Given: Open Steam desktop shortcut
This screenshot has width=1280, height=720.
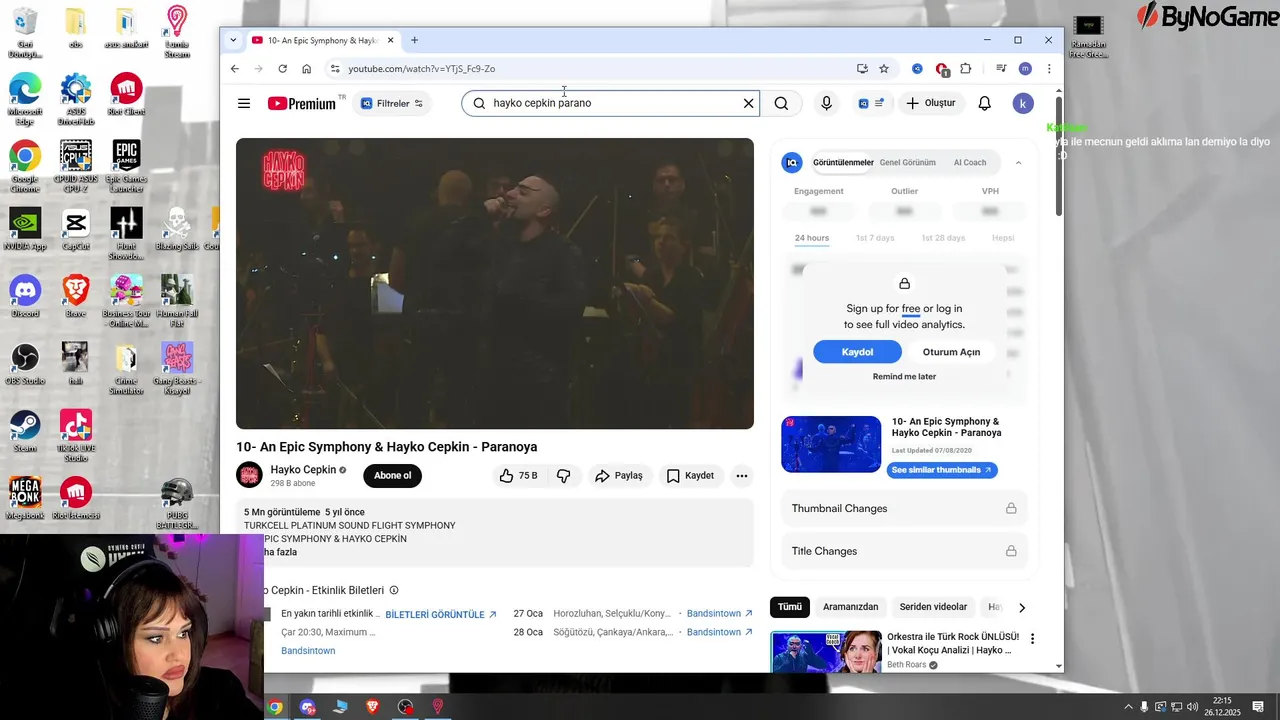Looking at the screenshot, I should click(x=25, y=431).
